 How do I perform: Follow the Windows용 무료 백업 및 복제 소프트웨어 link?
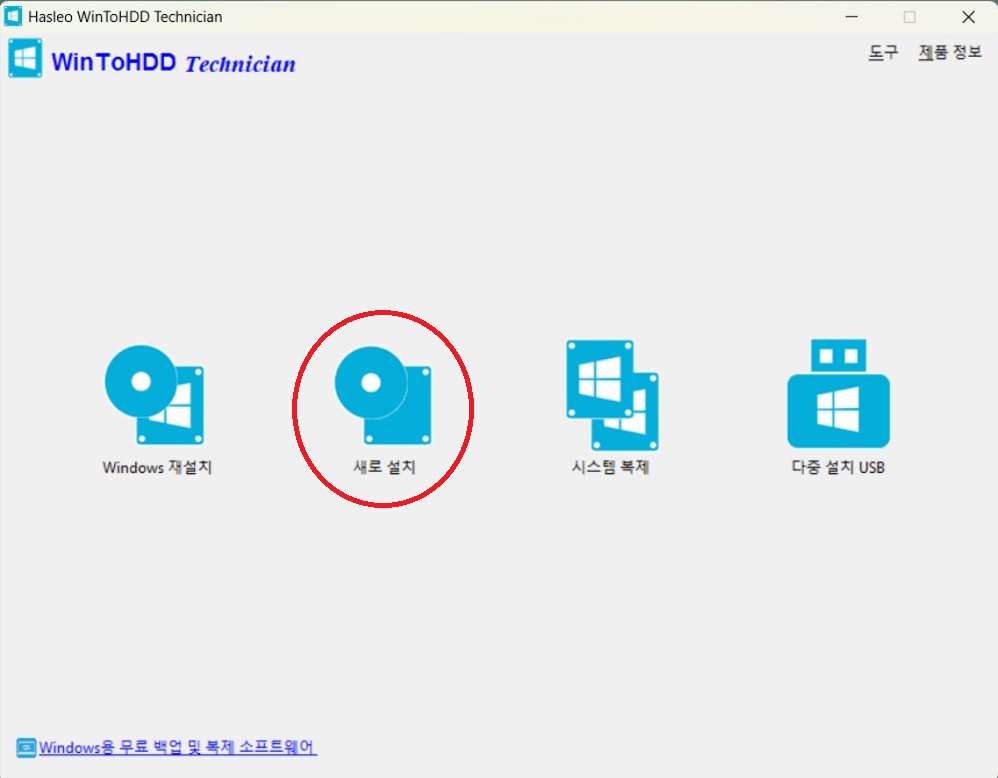(178, 747)
